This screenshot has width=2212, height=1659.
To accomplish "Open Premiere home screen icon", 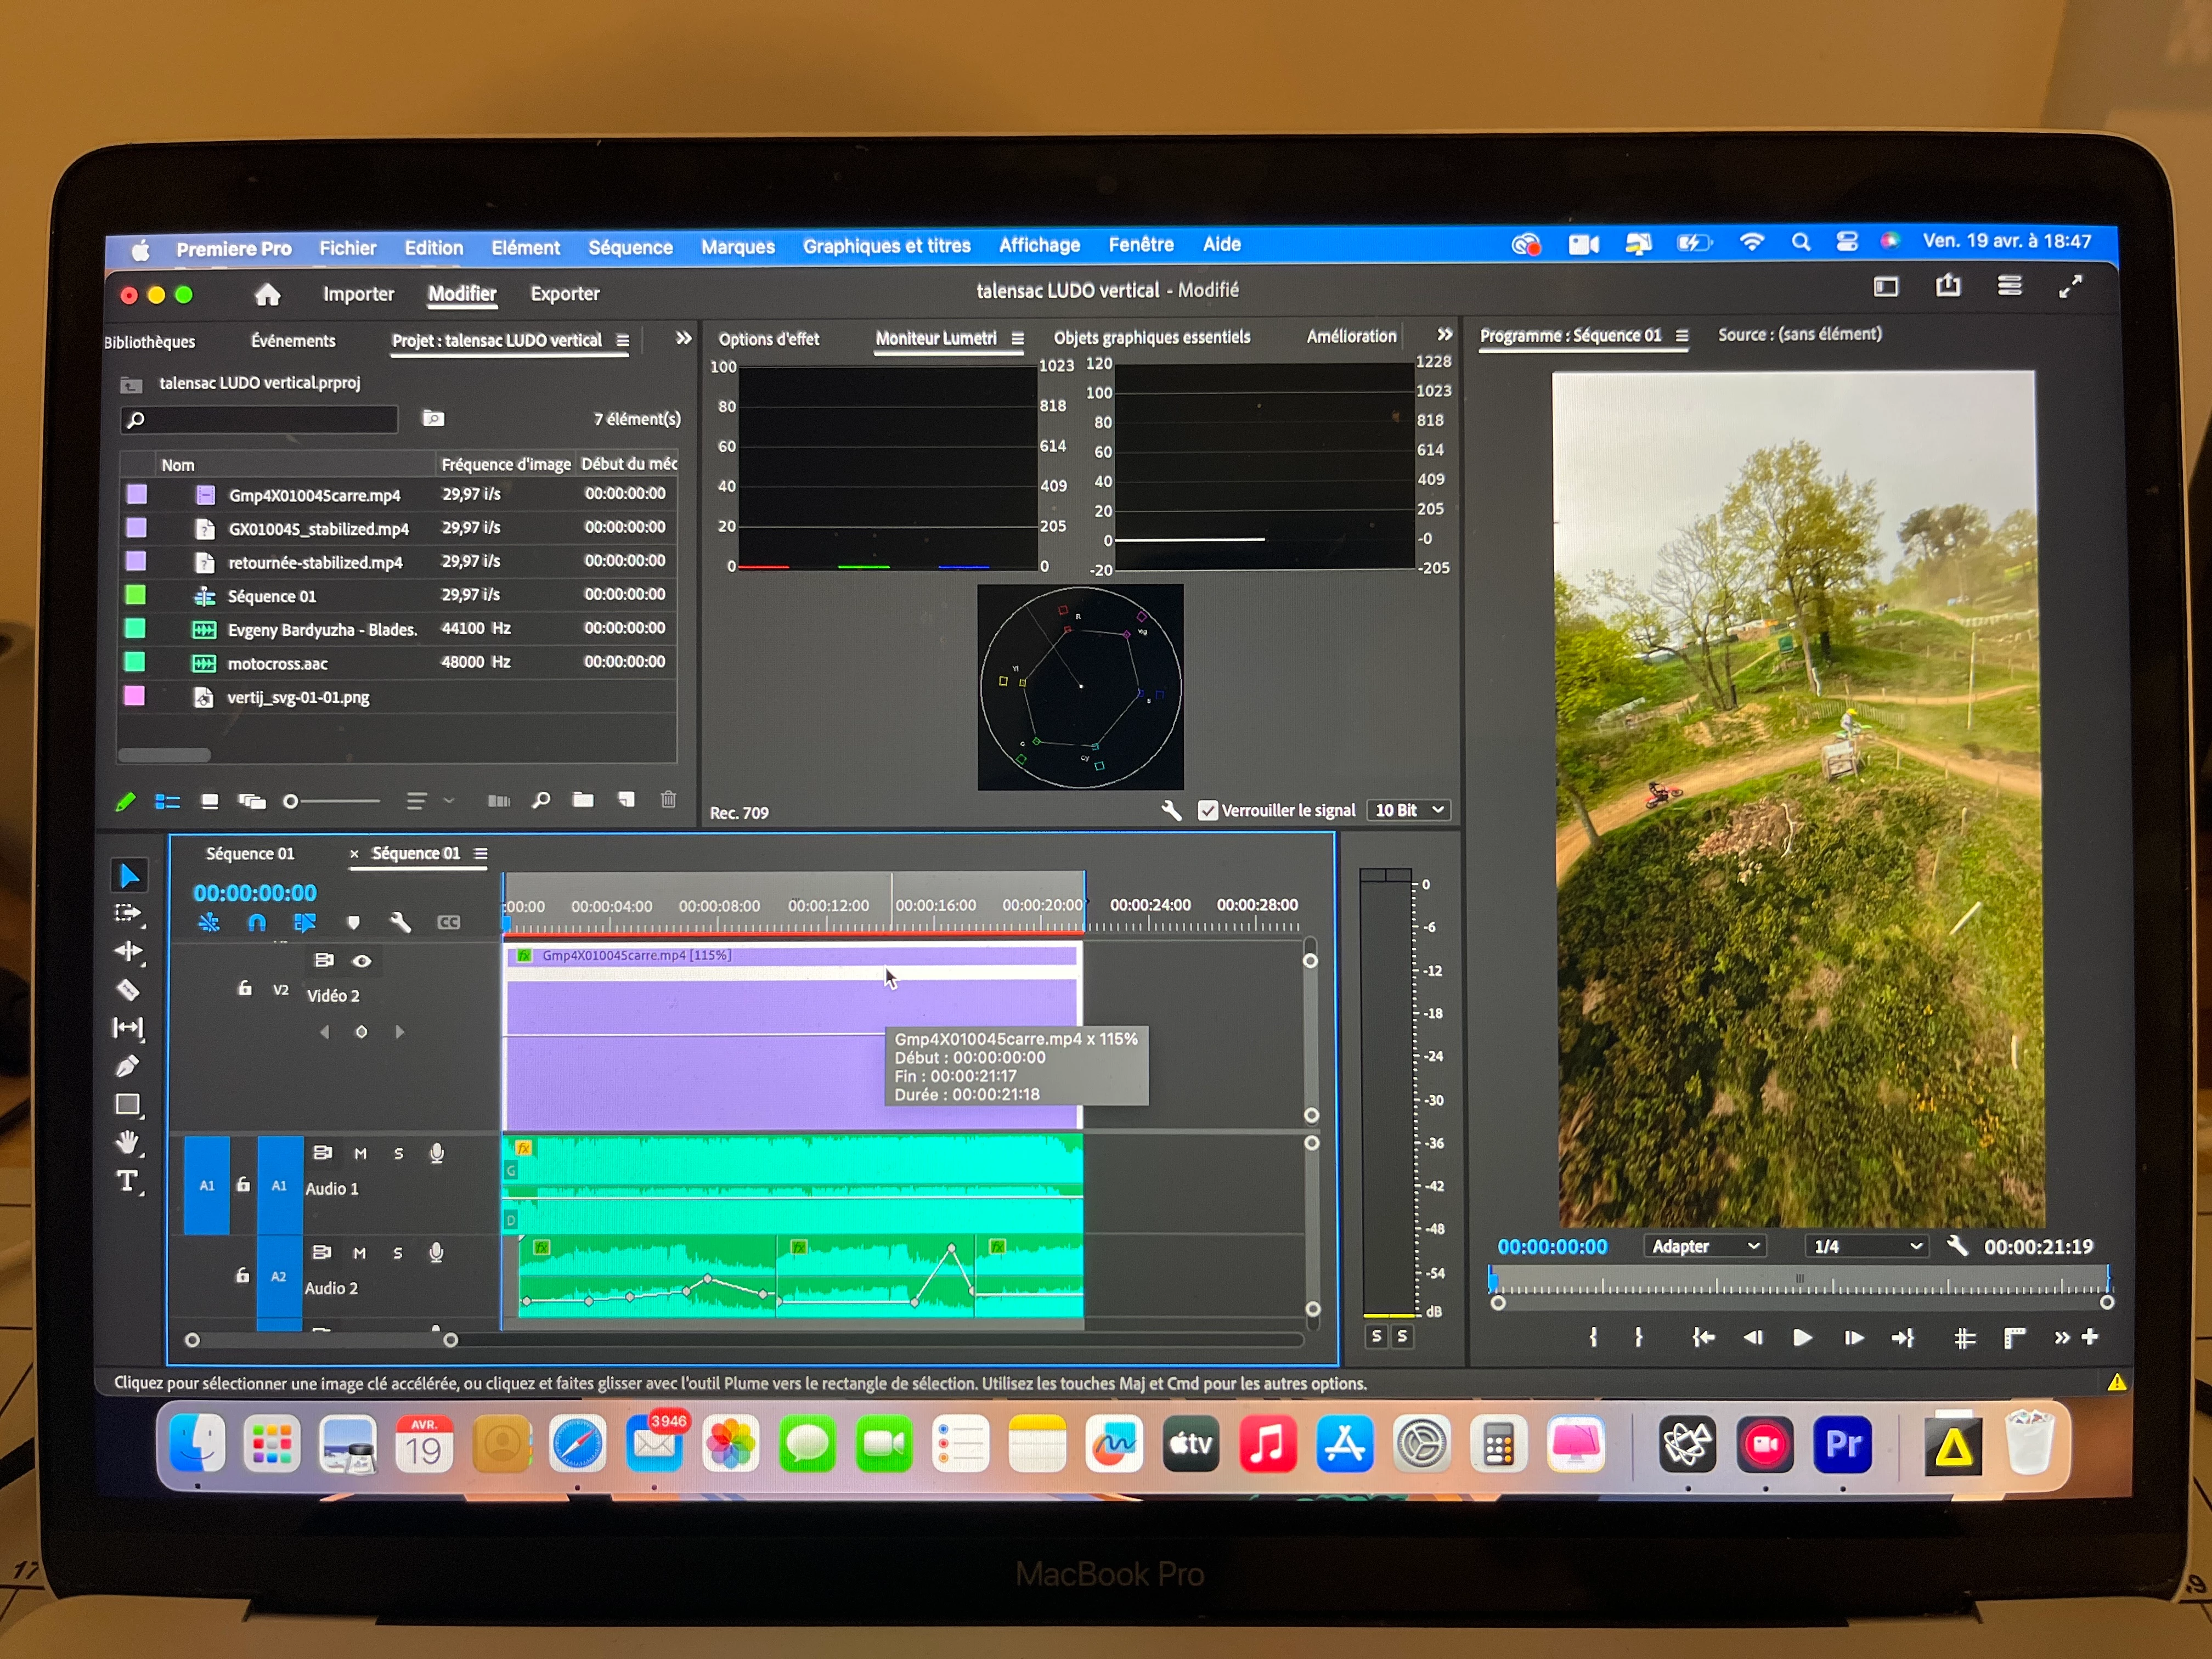I will click(267, 294).
